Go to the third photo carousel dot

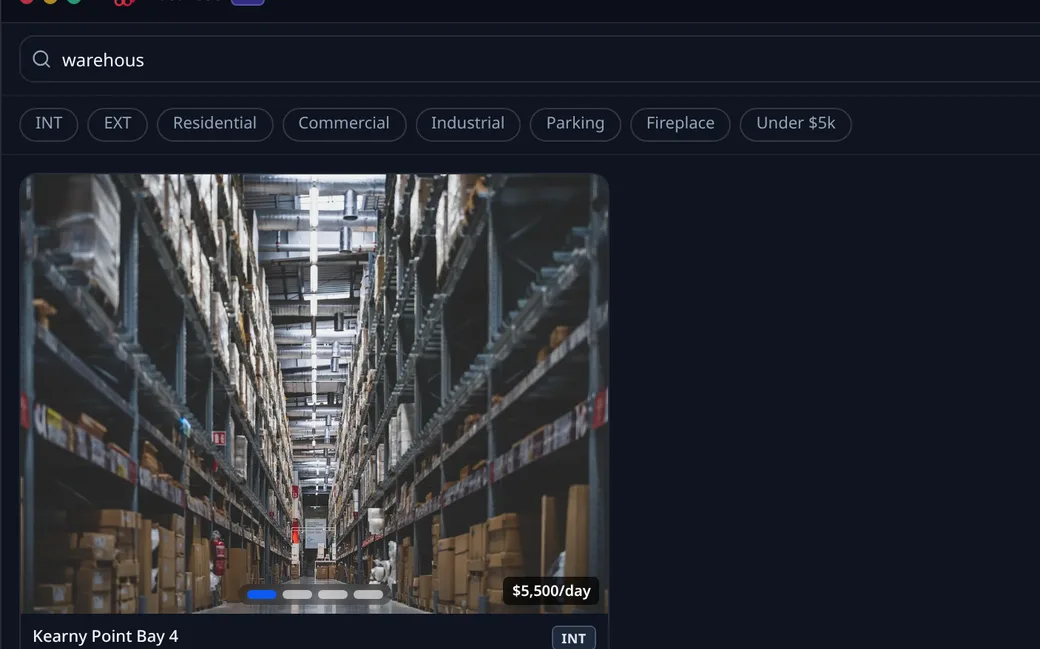click(x=332, y=594)
